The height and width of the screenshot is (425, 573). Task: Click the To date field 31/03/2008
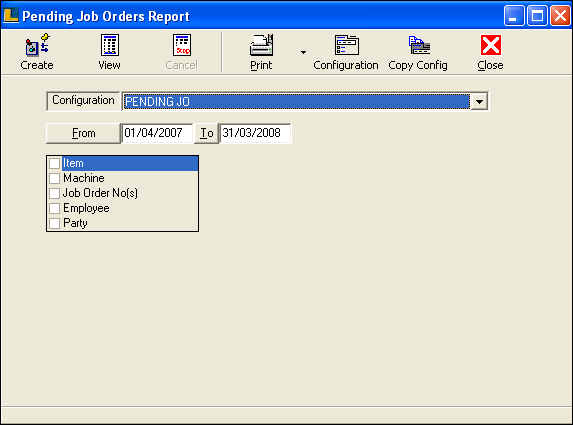[x=255, y=133]
